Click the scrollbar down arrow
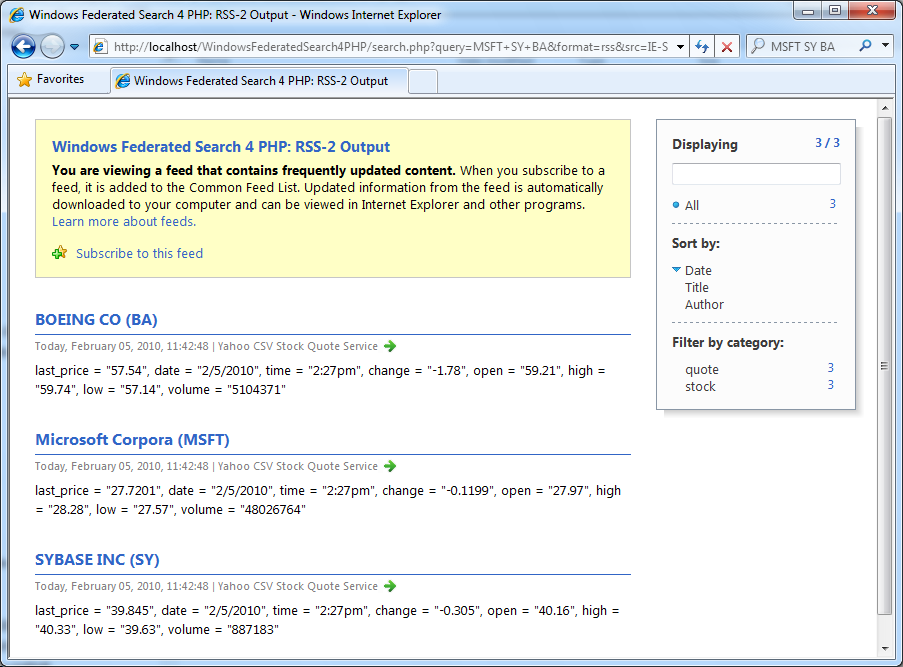 coord(885,649)
